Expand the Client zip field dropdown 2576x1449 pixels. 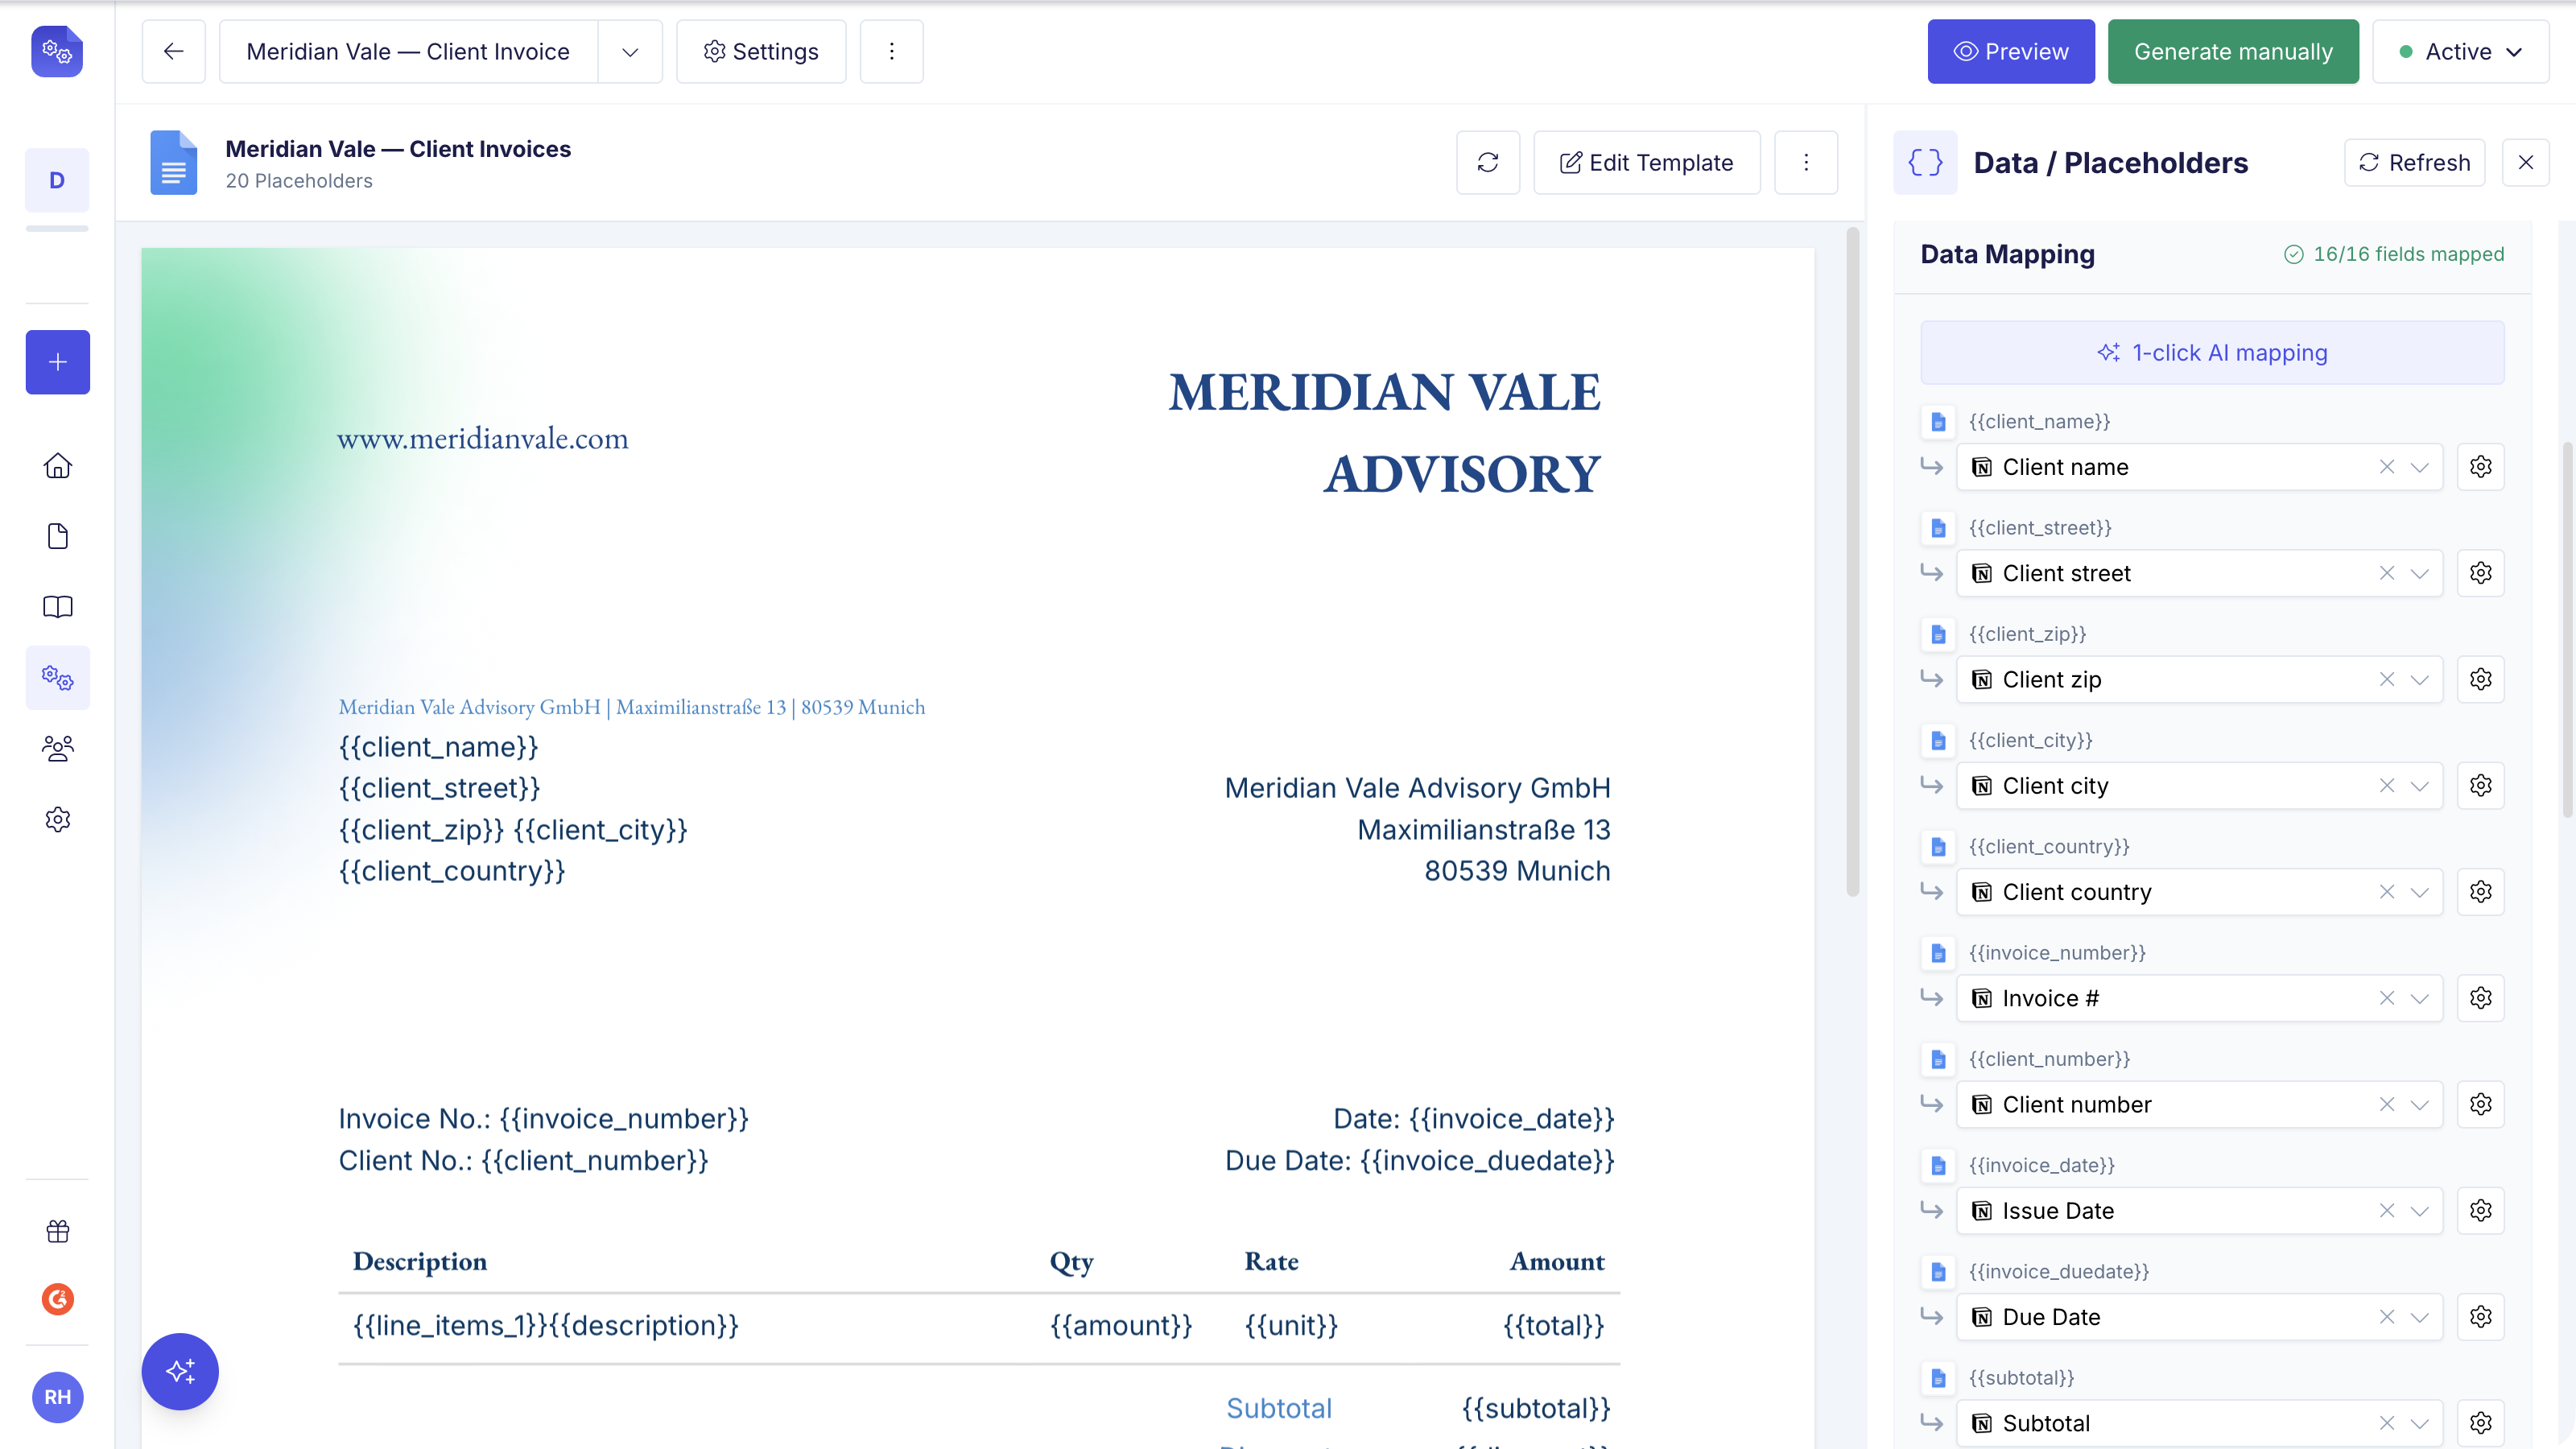(x=2419, y=679)
